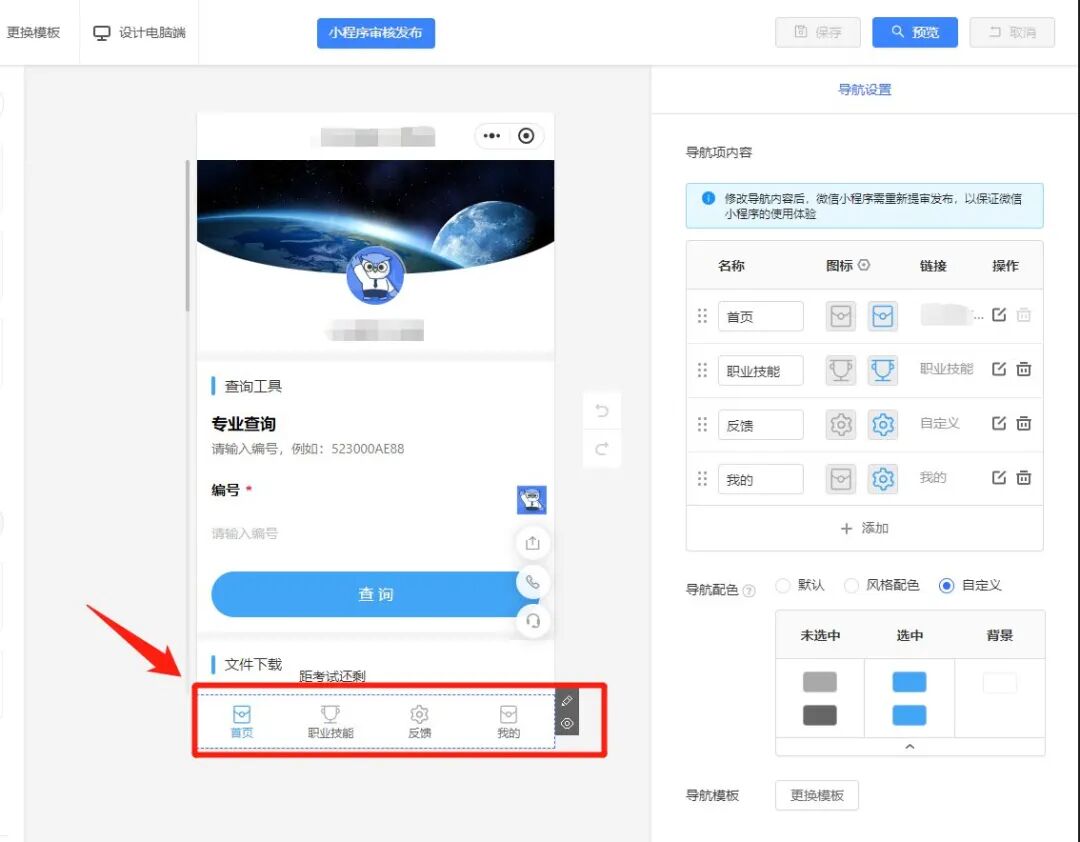Image resolution: width=1080 pixels, height=842 pixels.
Task: Click the trash icon to delete 我的 nav item
Action: click(1024, 478)
